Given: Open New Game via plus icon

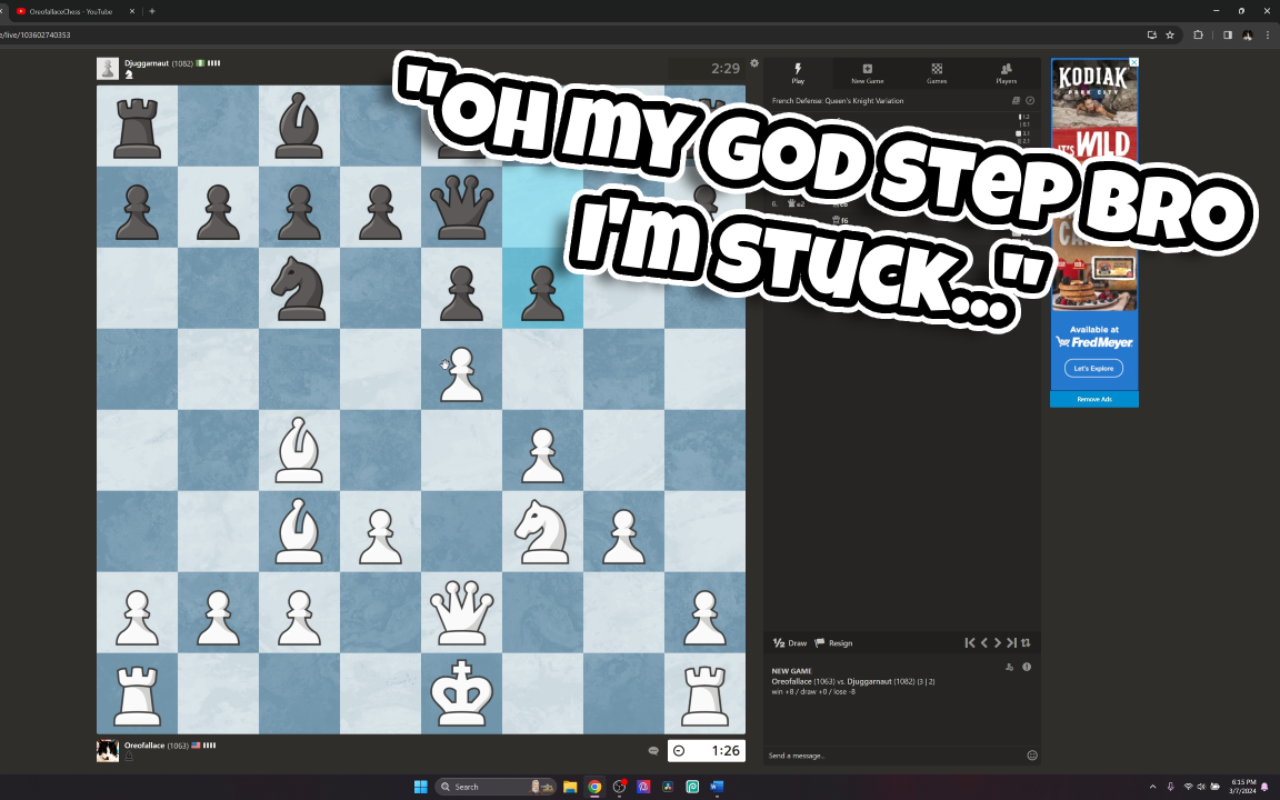Looking at the screenshot, I should click(868, 68).
